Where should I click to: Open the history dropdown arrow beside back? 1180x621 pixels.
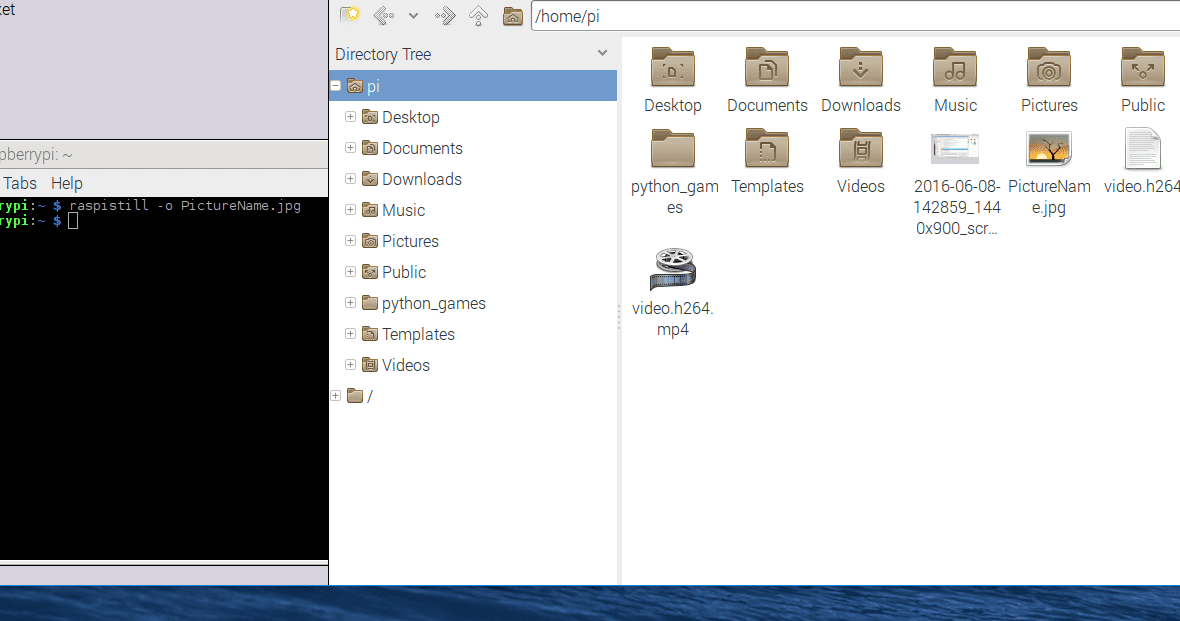(x=413, y=15)
